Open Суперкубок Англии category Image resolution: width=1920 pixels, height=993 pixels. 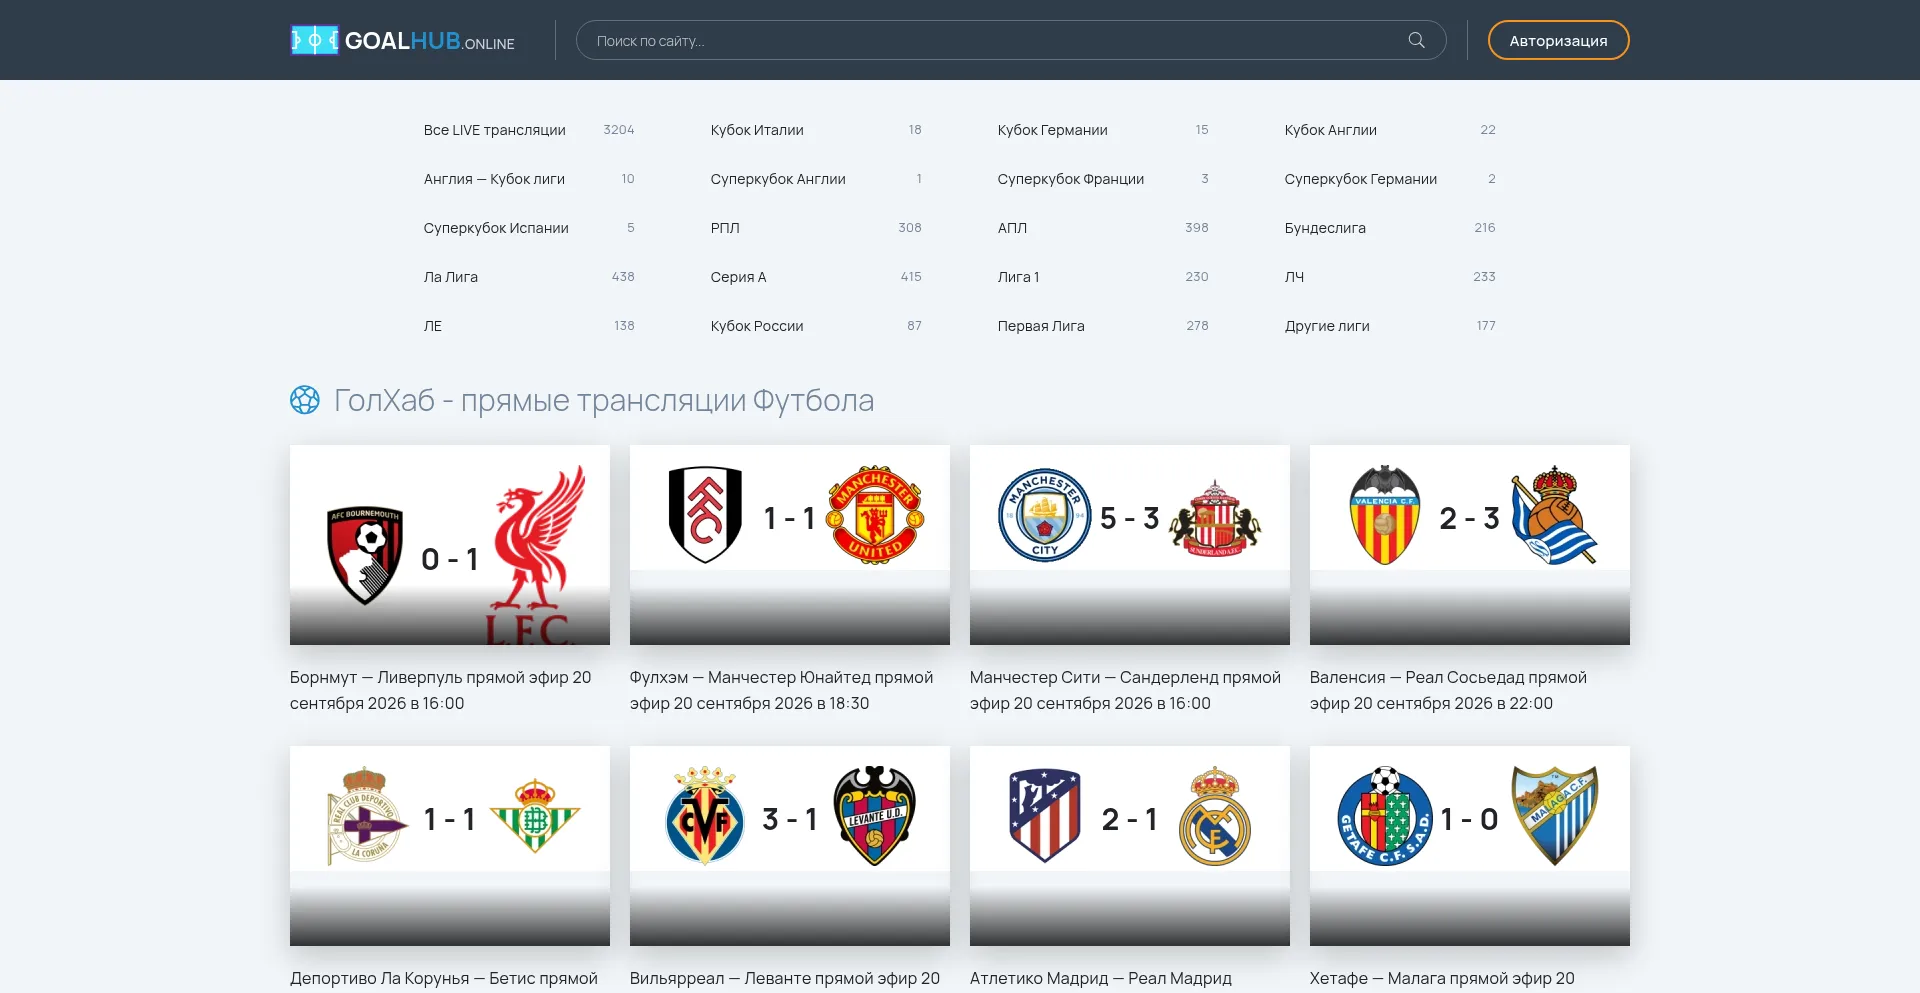[x=778, y=179]
